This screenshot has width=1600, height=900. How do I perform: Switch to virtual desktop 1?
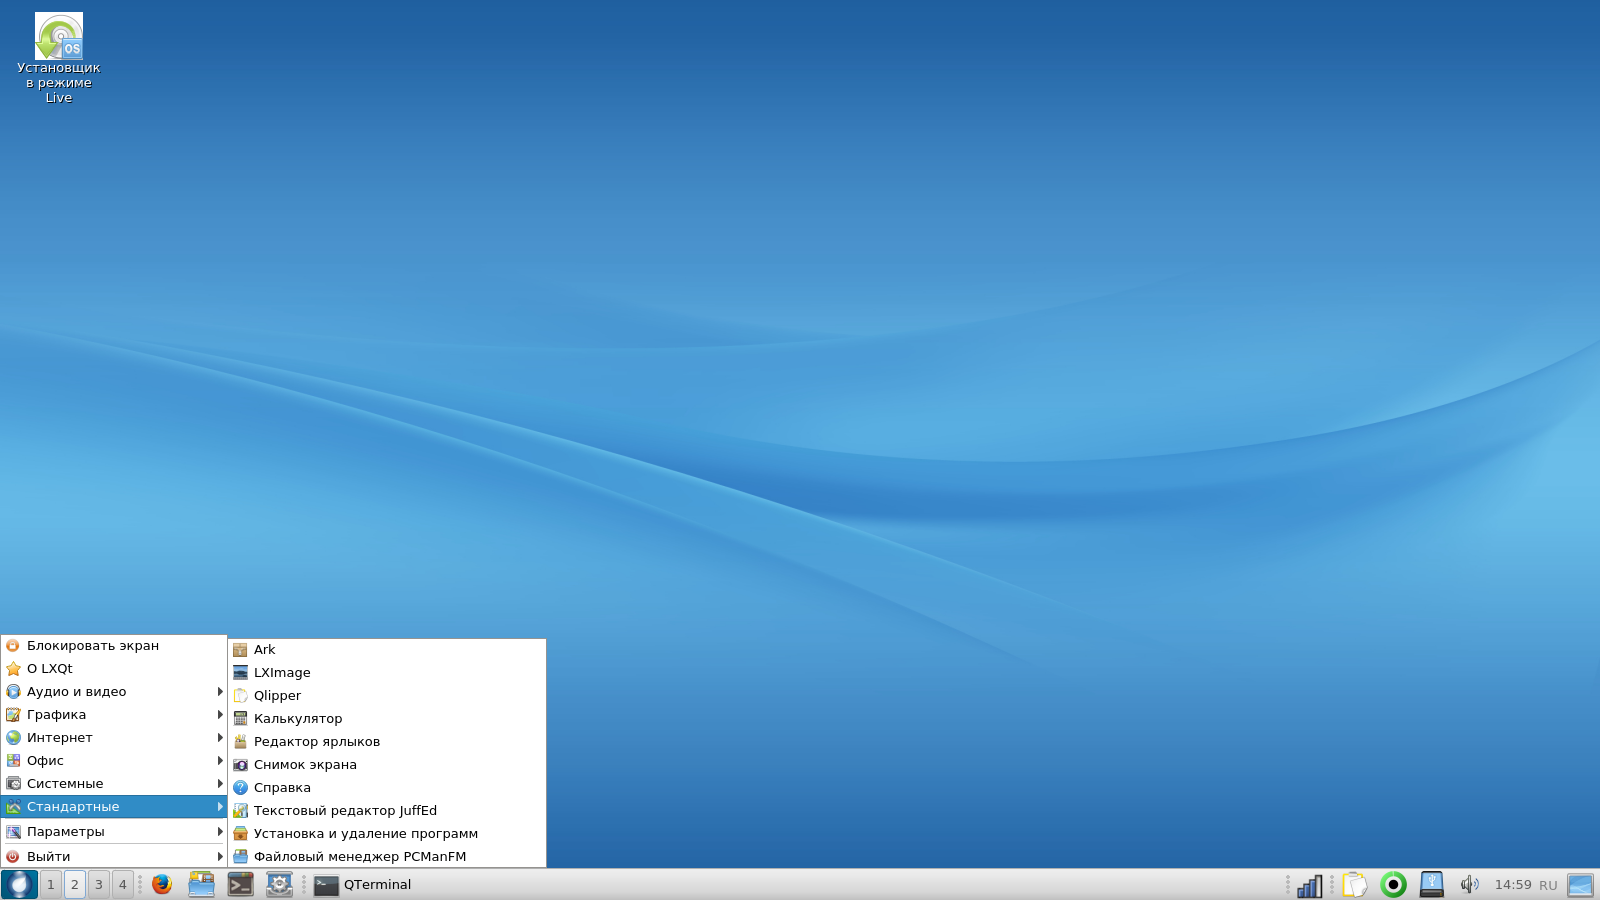tap(50, 884)
